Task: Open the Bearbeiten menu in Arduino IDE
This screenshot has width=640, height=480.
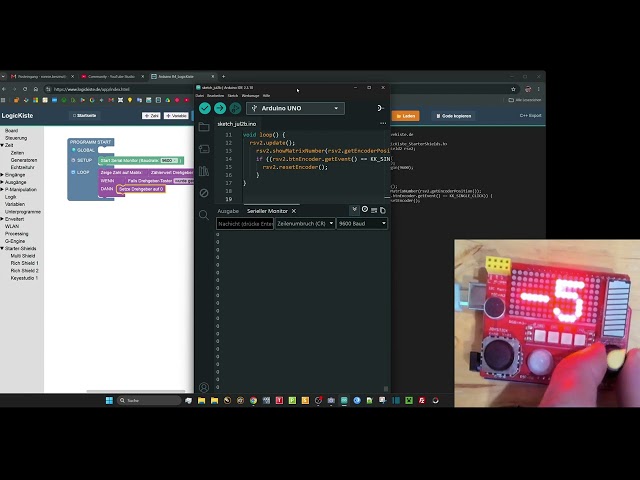Action: tap(216, 96)
